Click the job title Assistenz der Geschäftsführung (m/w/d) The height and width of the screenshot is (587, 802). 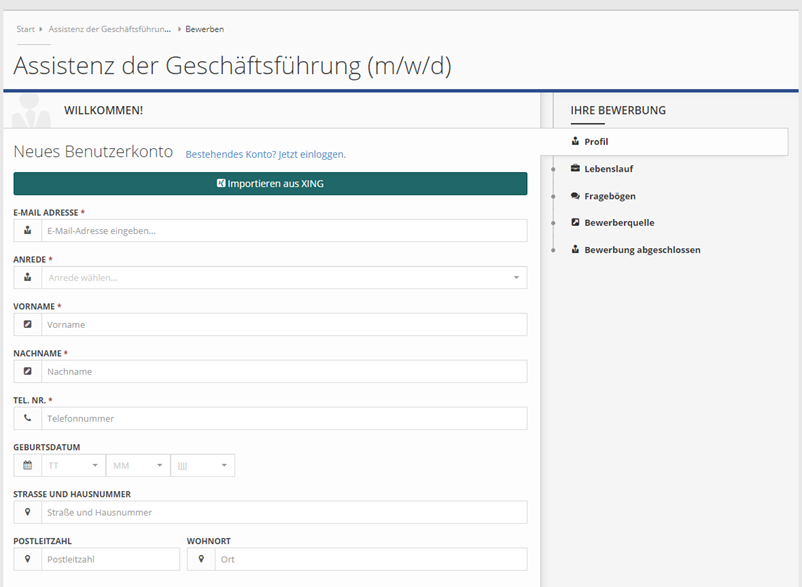(x=232, y=65)
